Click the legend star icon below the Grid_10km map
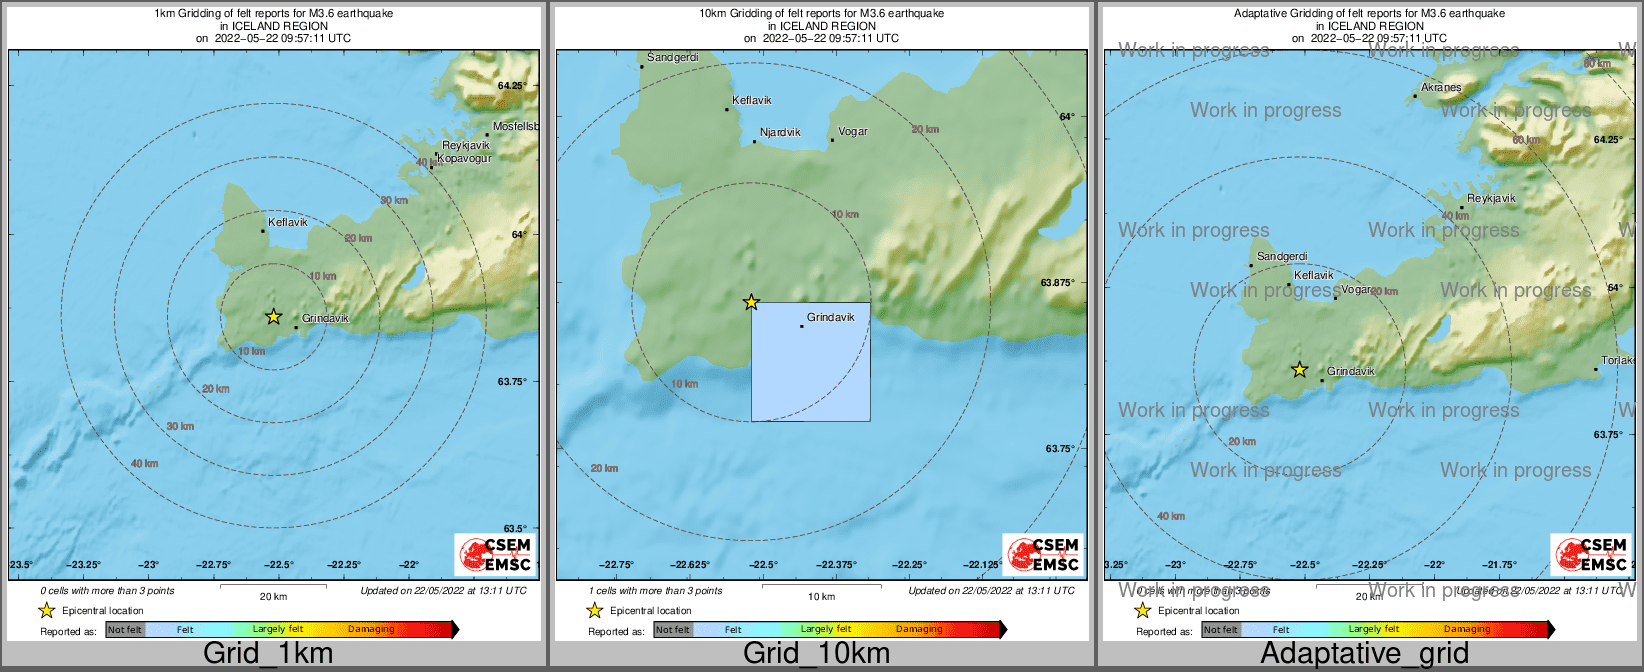 tap(594, 610)
